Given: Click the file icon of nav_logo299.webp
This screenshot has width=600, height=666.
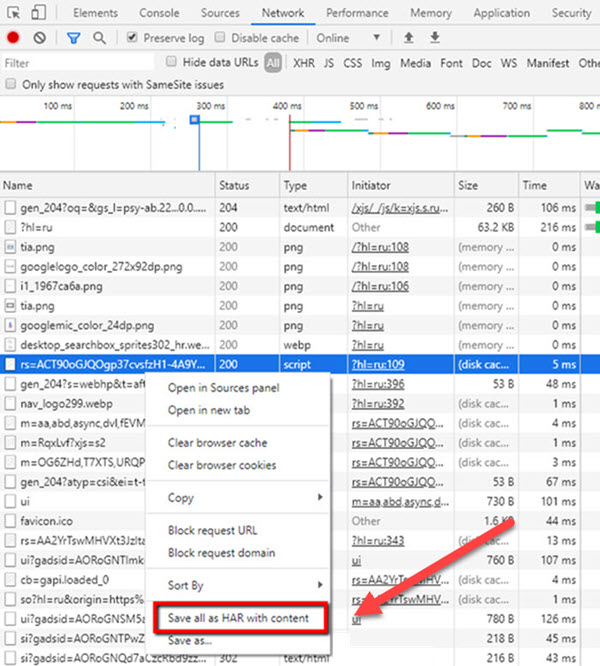Looking at the screenshot, I should [x=10, y=404].
